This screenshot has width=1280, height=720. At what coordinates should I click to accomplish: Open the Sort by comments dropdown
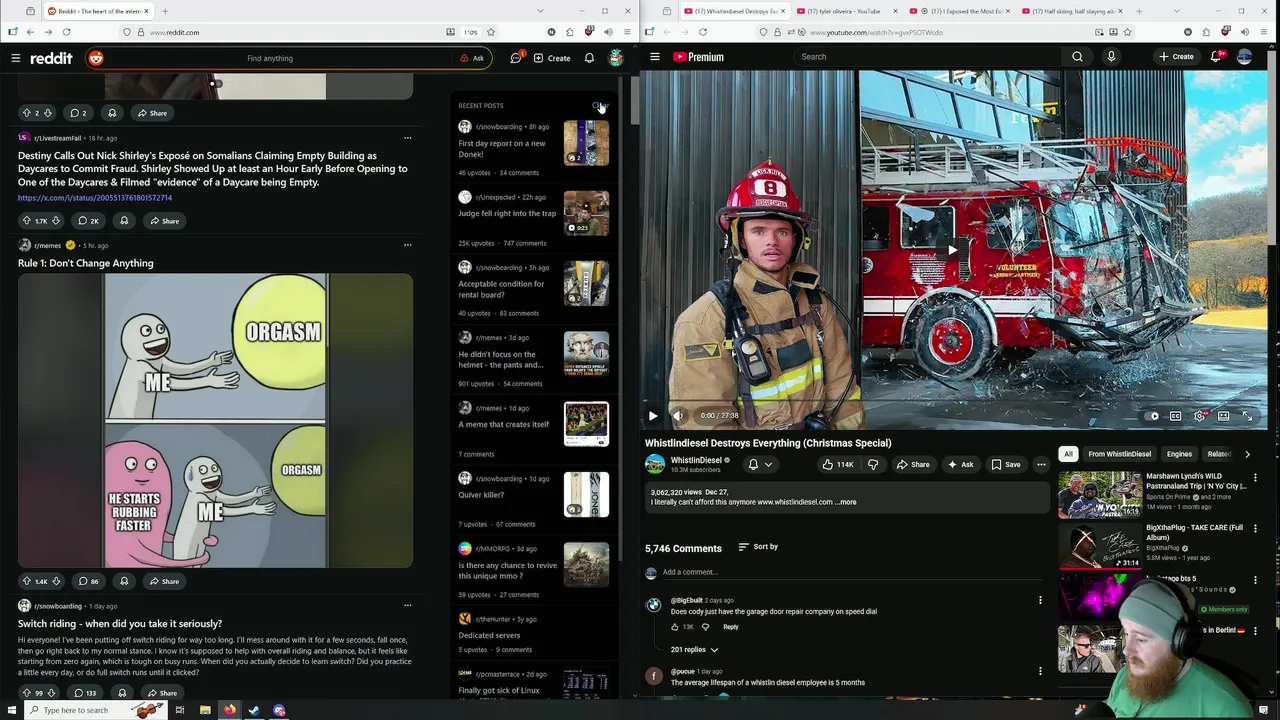[758, 547]
